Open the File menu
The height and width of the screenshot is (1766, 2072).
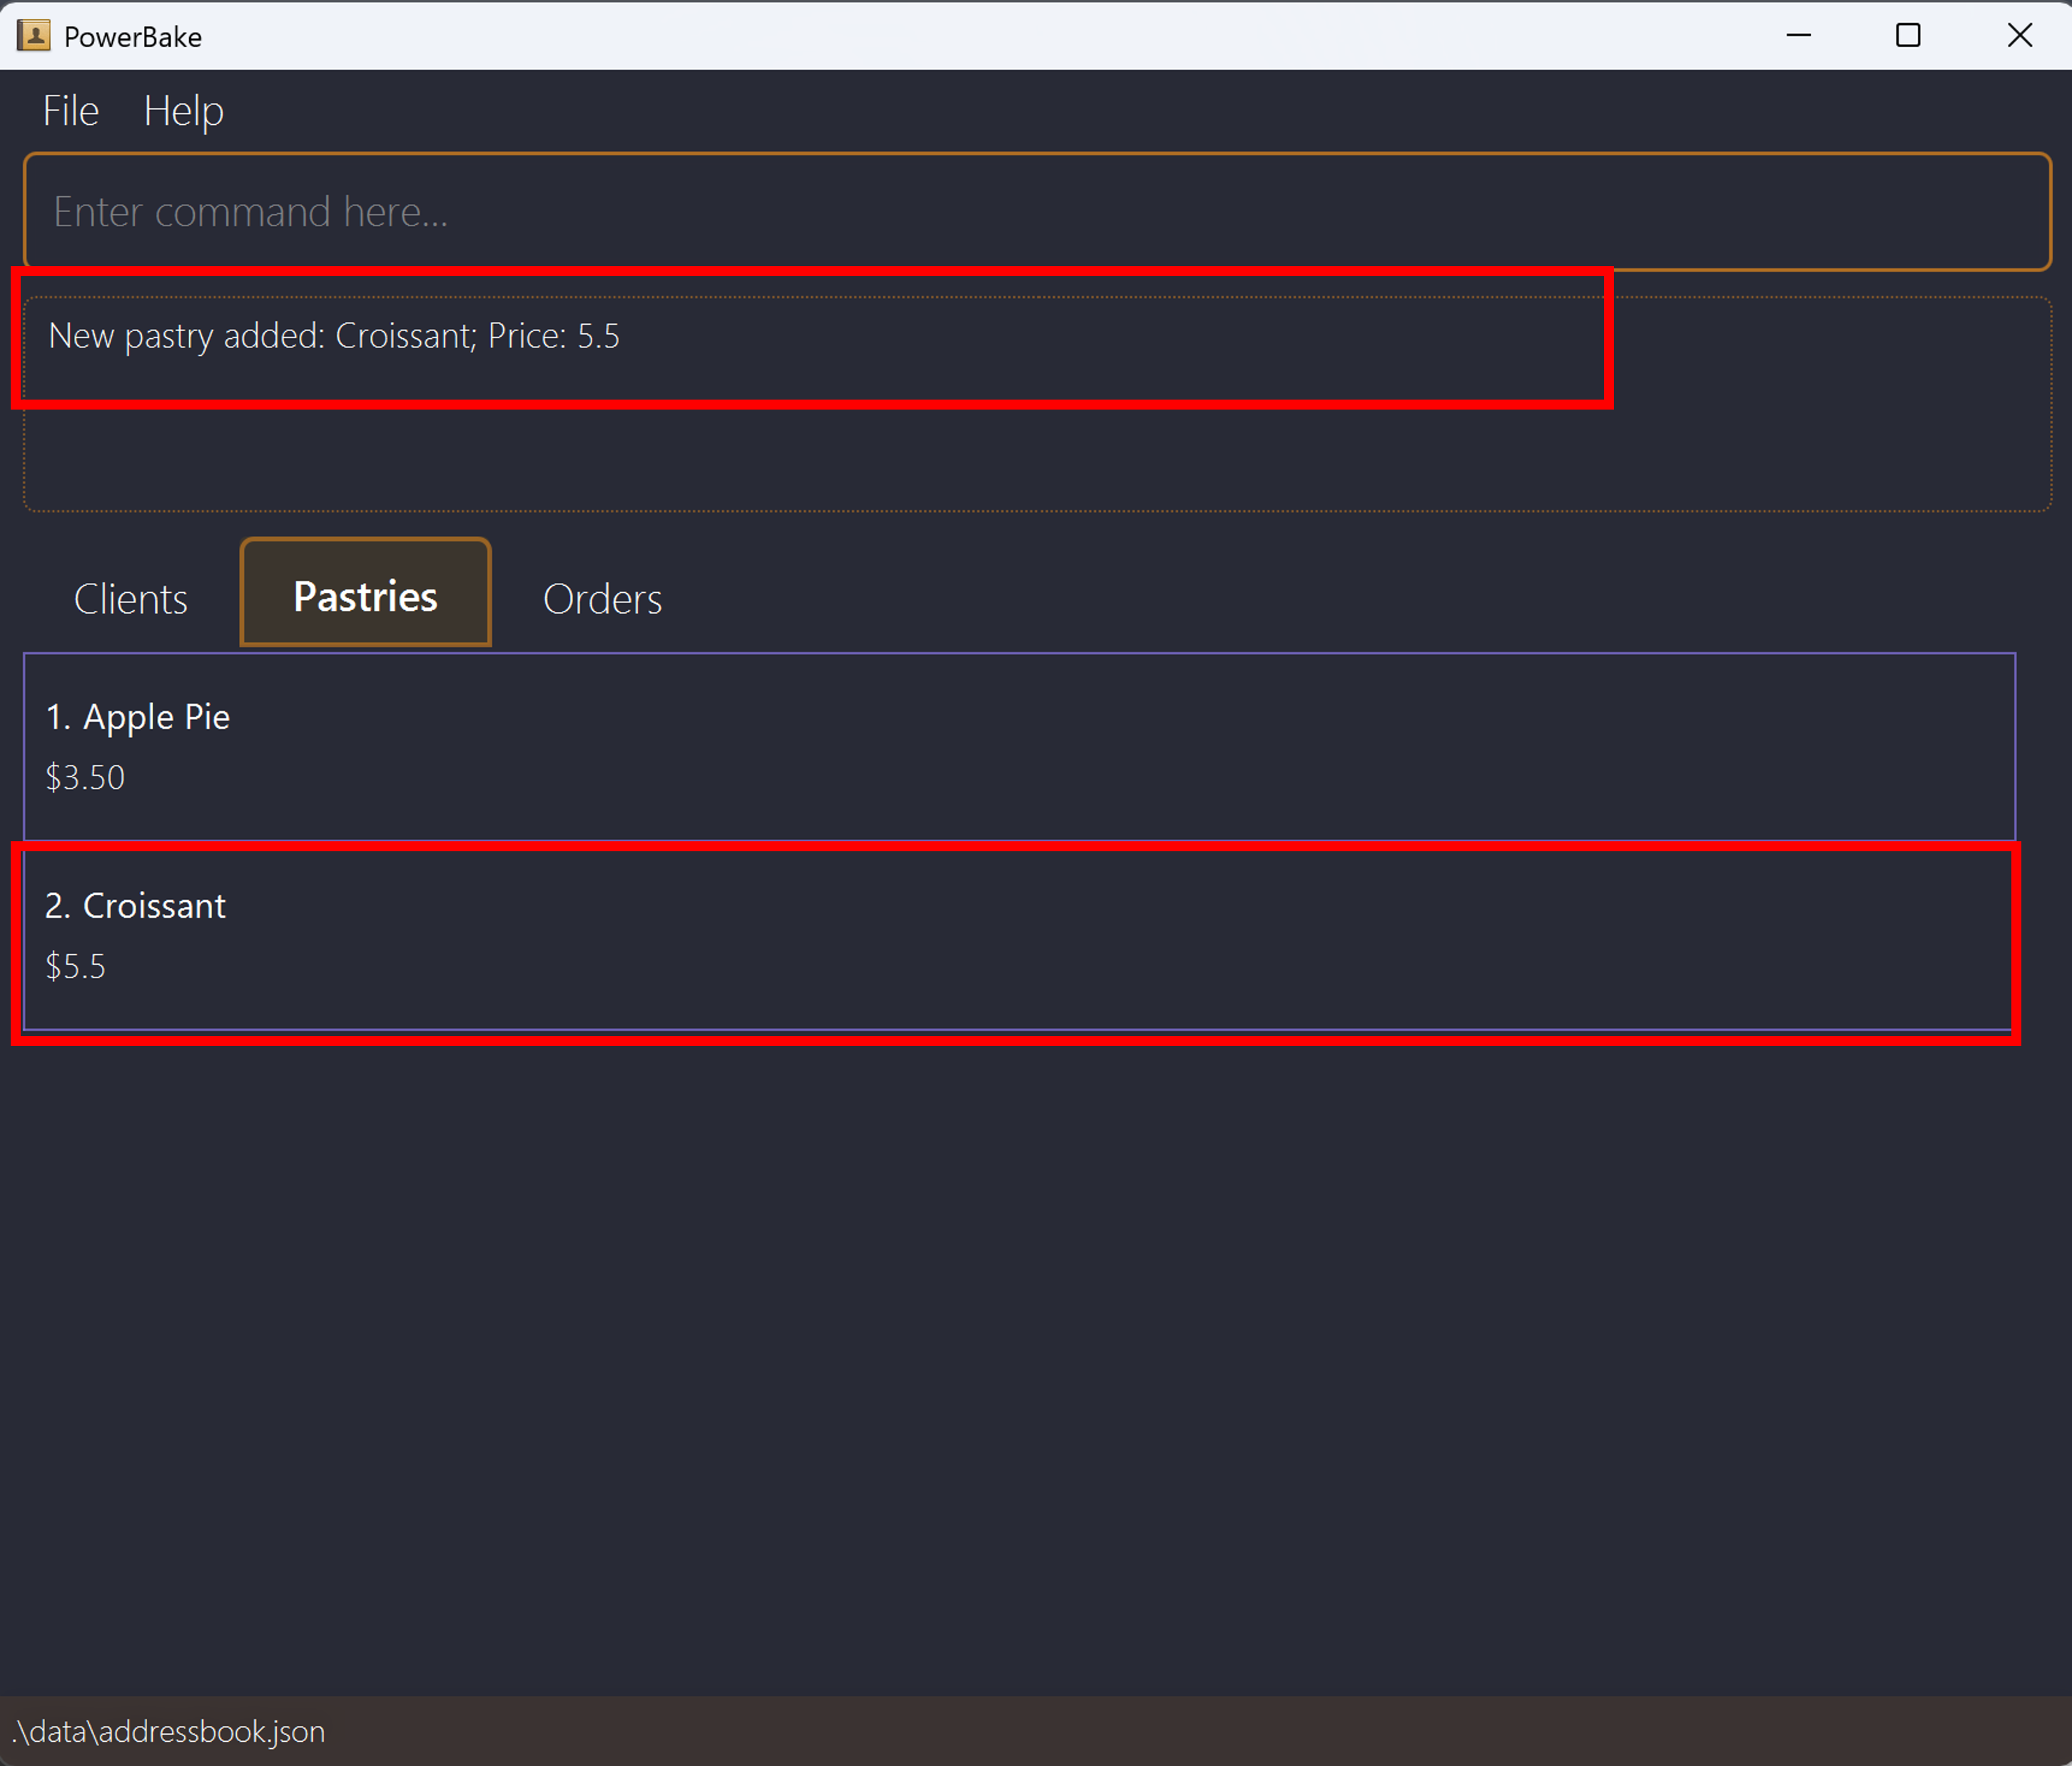[70, 111]
